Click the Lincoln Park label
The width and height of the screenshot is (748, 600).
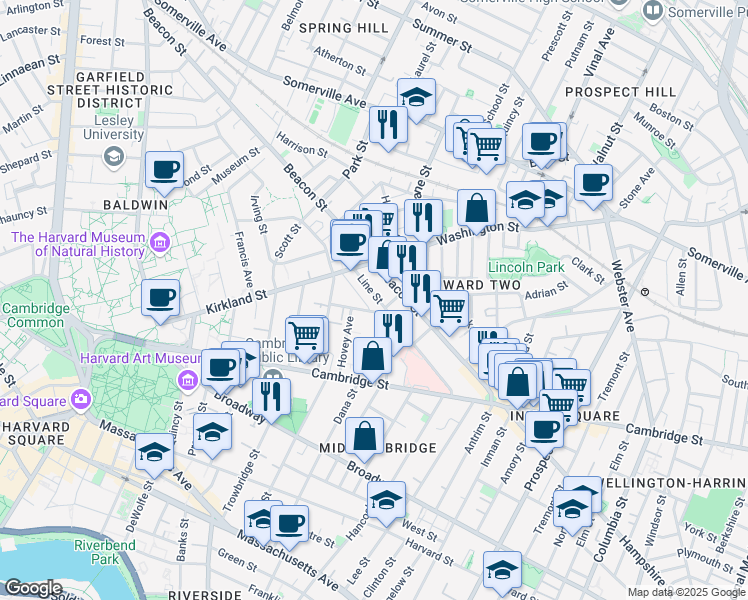click(x=526, y=267)
